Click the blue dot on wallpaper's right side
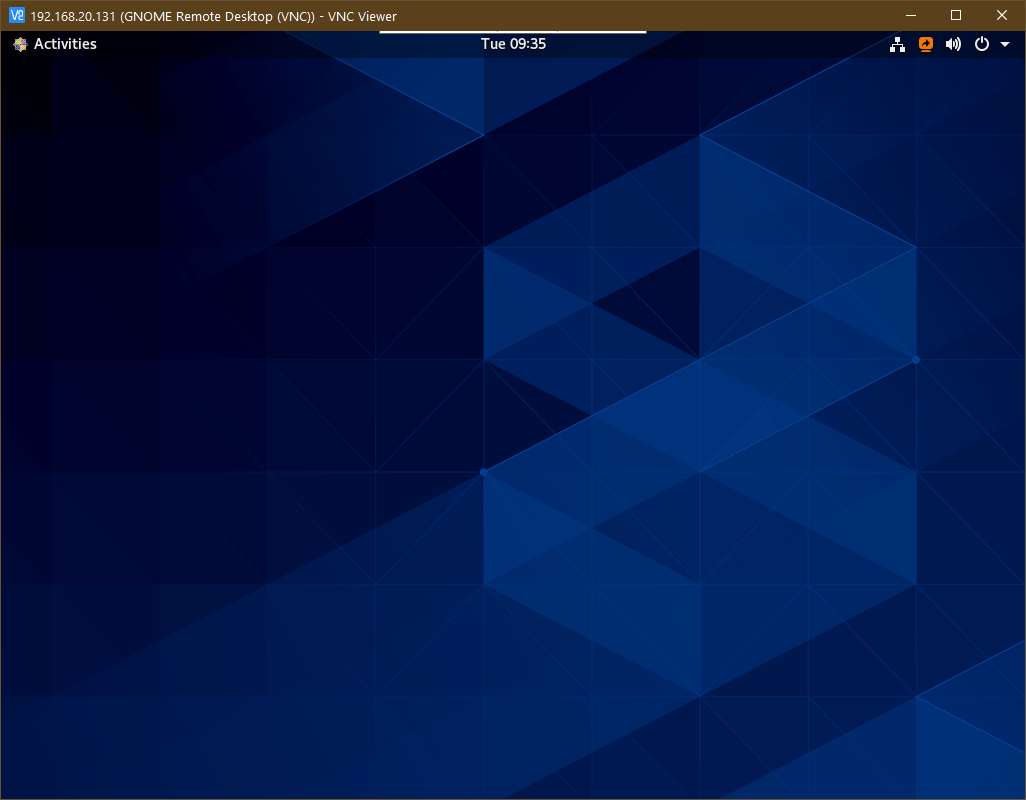This screenshot has width=1026, height=800. 915,359
